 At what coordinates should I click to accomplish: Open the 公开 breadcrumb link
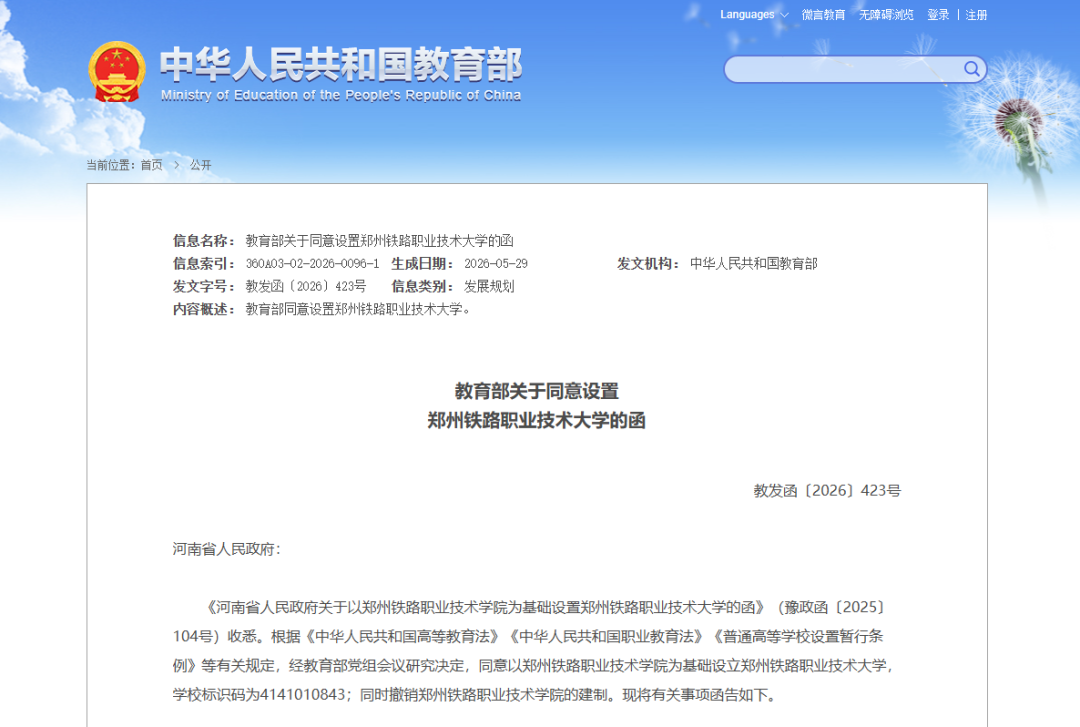[x=200, y=165]
